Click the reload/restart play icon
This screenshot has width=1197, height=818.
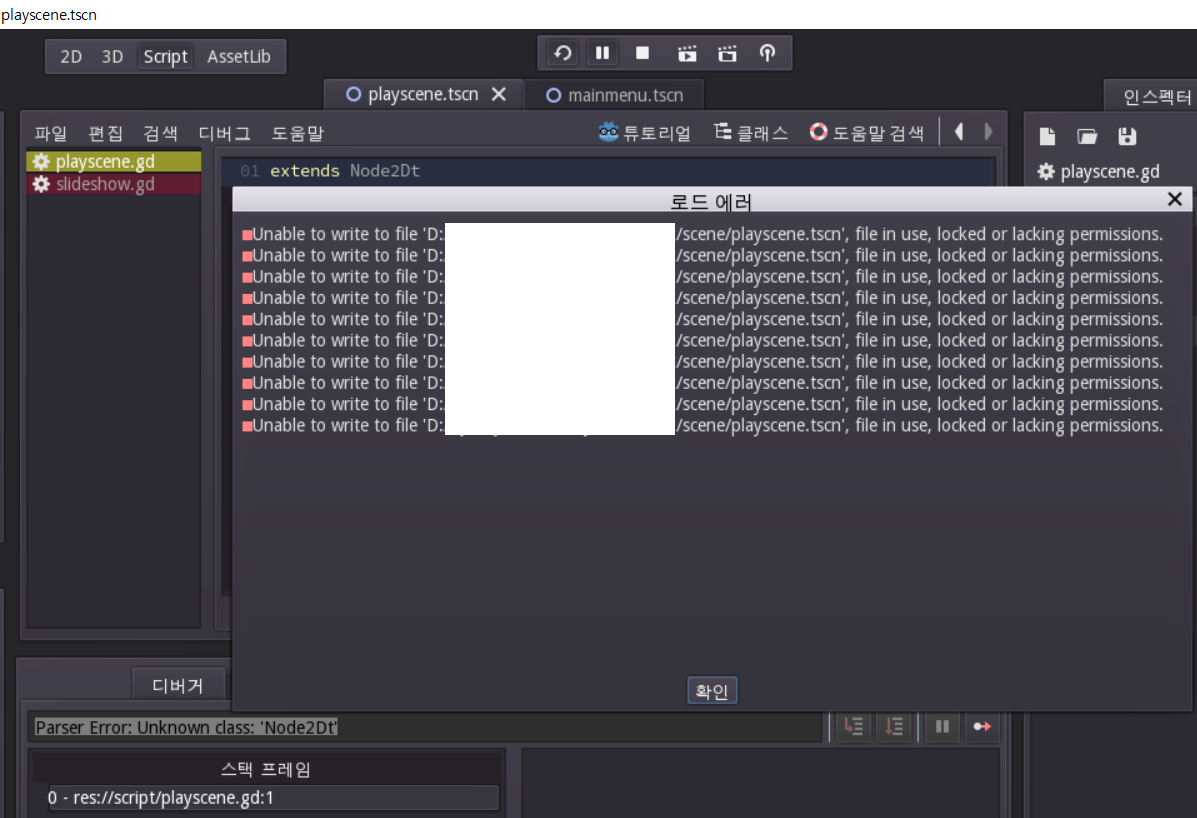coord(563,53)
